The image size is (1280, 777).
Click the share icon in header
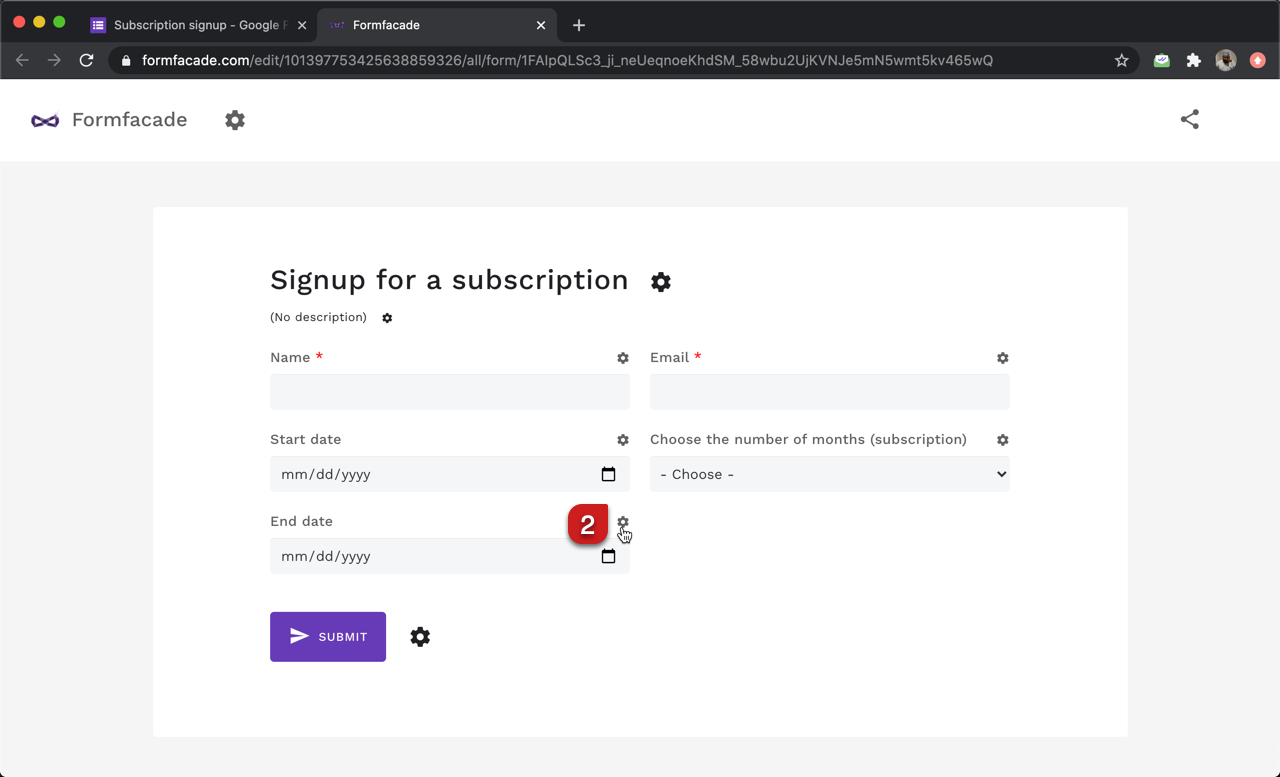pos(1190,119)
